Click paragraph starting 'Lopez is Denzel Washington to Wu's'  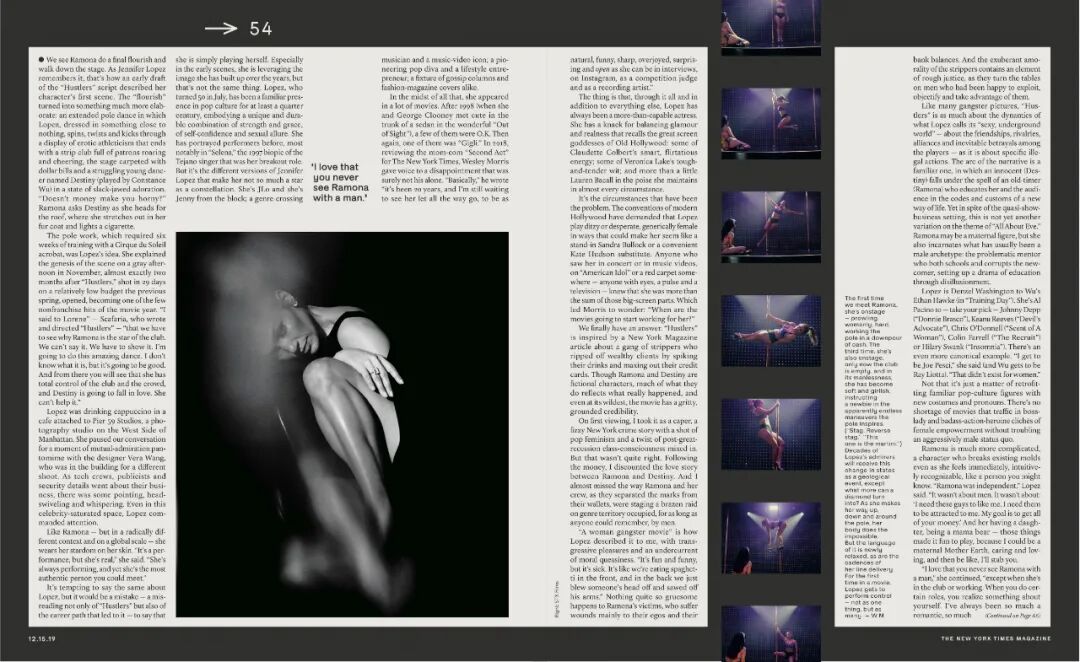(x=977, y=333)
